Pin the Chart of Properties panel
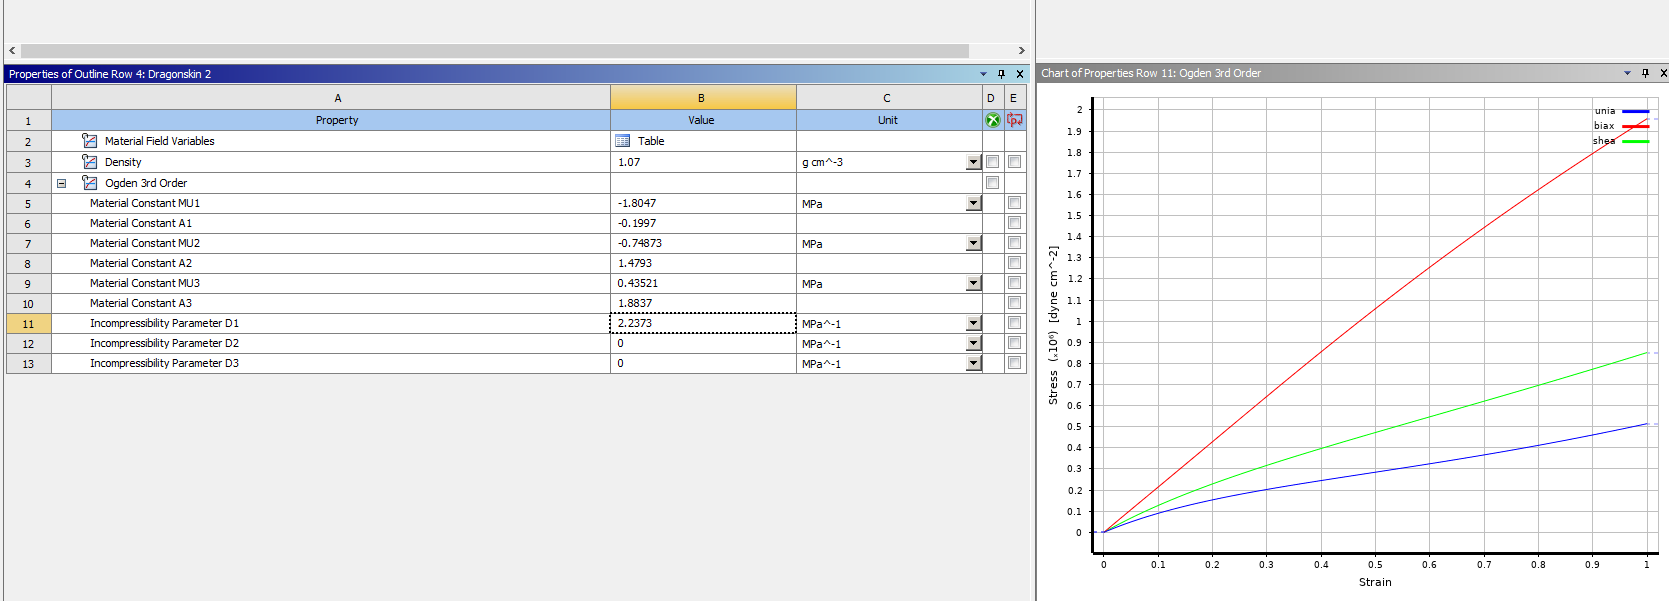Screen dimensions: 1669x601 pyautogui.click(x=1645, y=73)
